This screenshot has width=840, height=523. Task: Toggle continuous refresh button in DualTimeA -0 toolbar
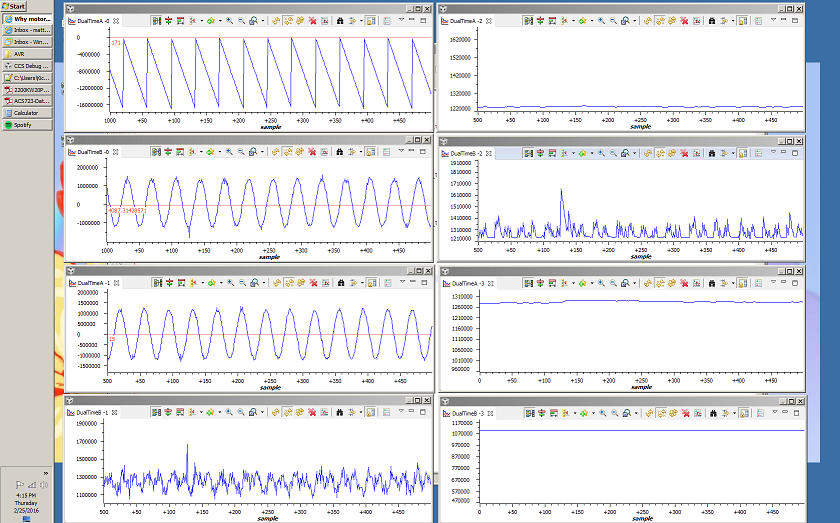pos(288,20)
